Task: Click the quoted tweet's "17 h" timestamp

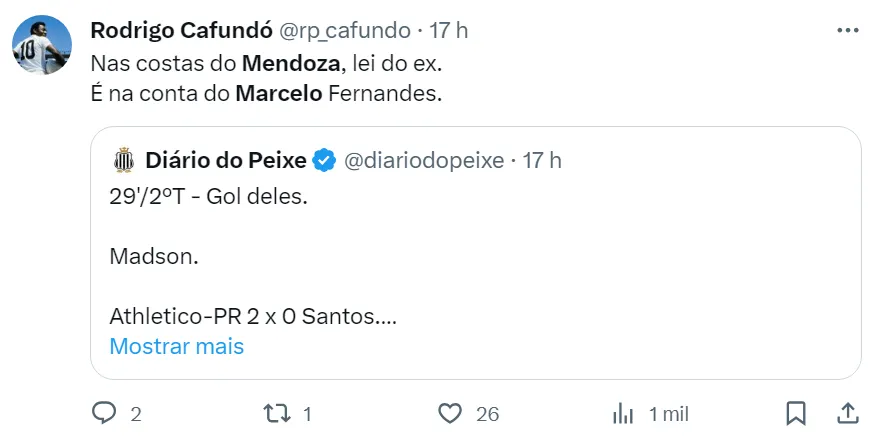Action: [x=542, y=159]
